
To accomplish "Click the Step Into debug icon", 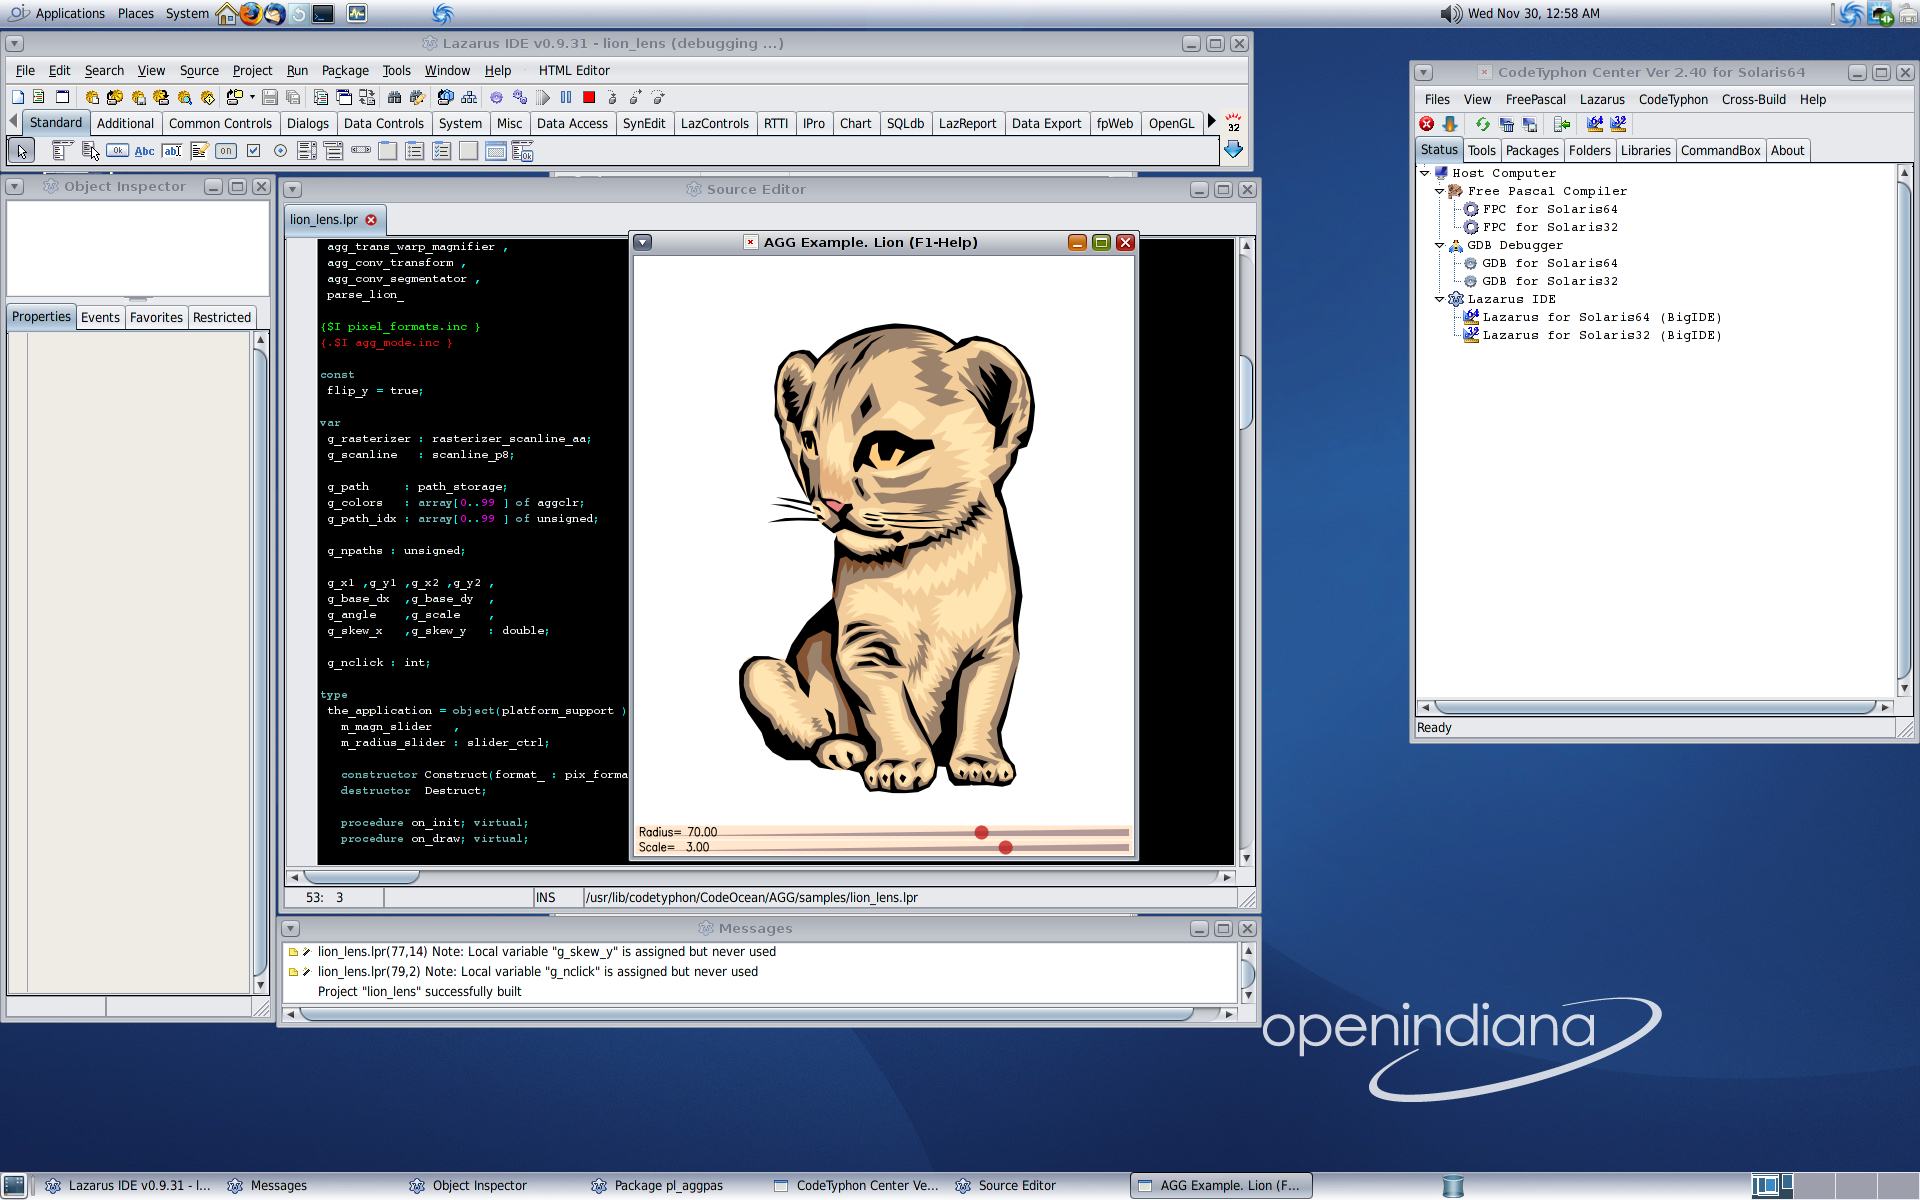I will [612, 97].
